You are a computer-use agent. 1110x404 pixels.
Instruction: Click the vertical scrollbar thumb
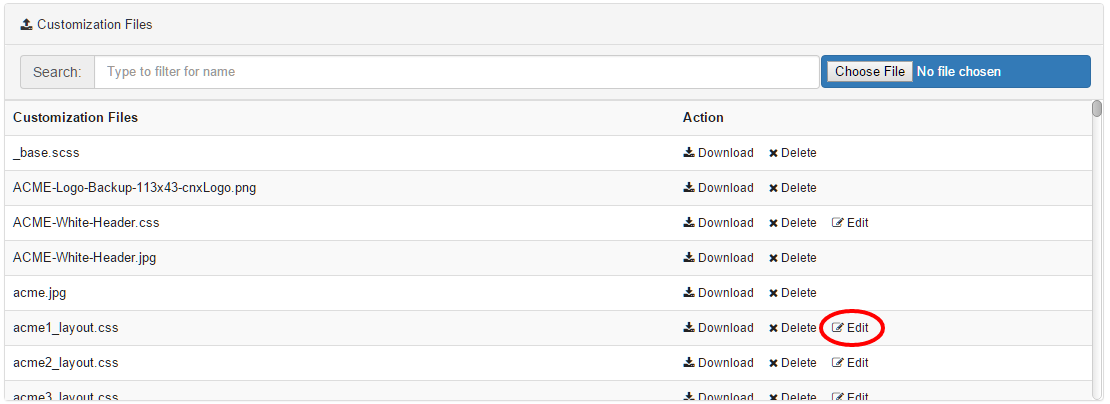[x=1097, y=109]
